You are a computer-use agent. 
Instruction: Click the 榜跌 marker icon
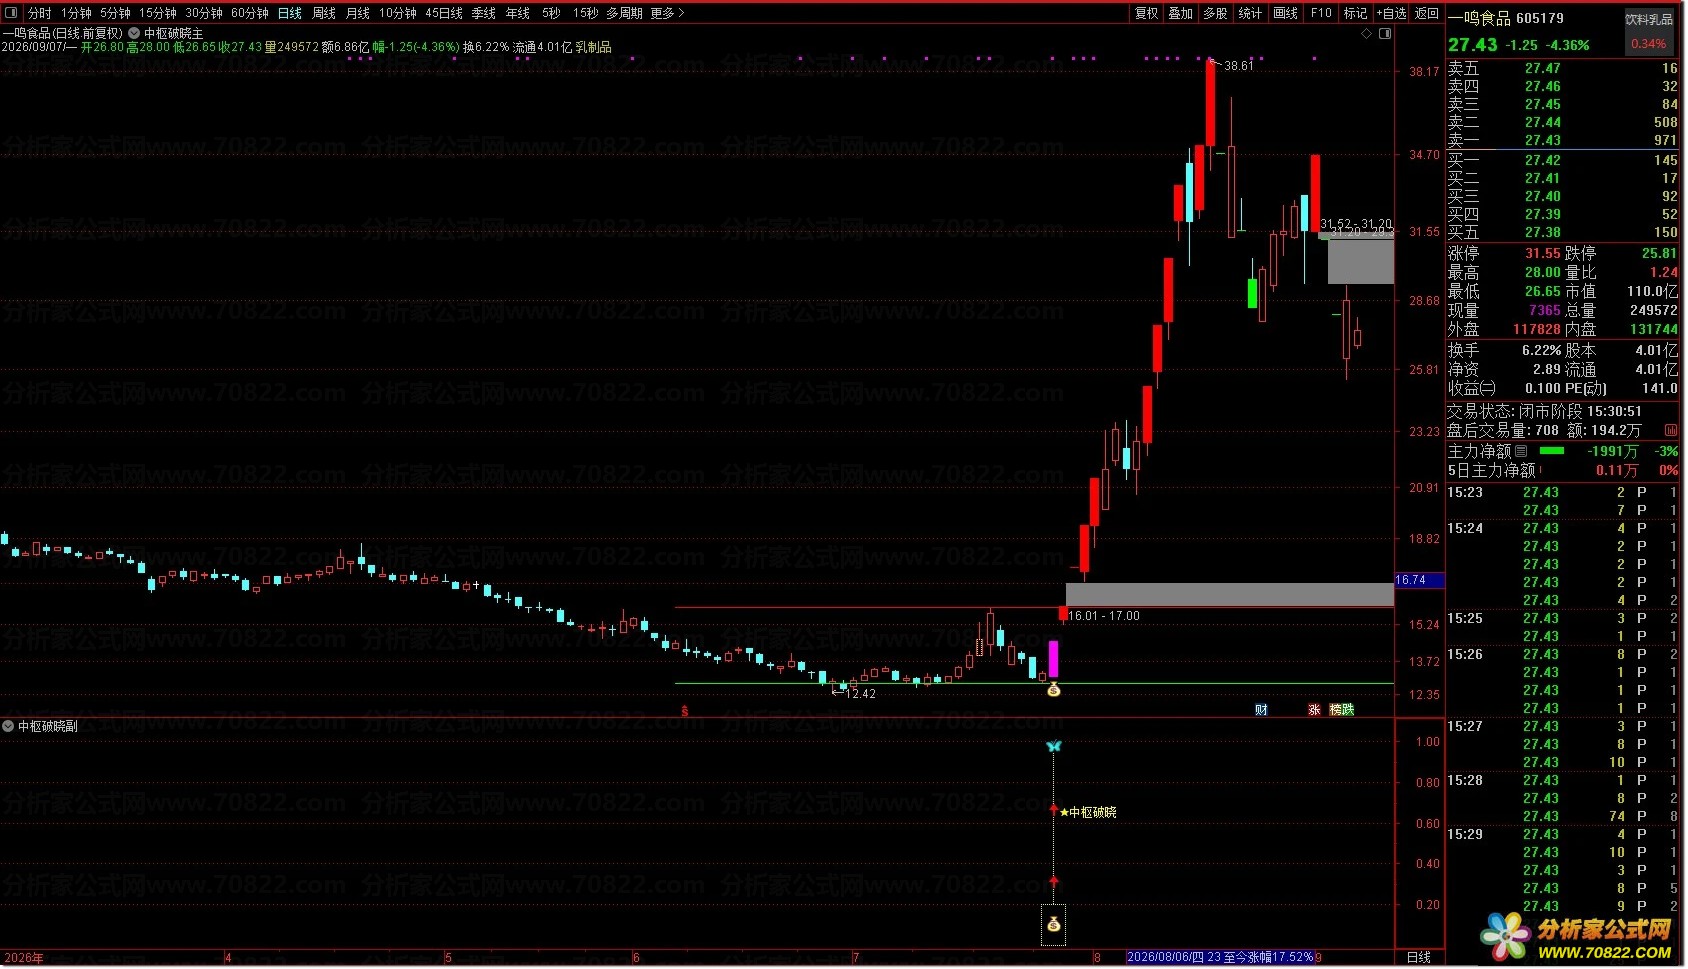[1342, 709]
